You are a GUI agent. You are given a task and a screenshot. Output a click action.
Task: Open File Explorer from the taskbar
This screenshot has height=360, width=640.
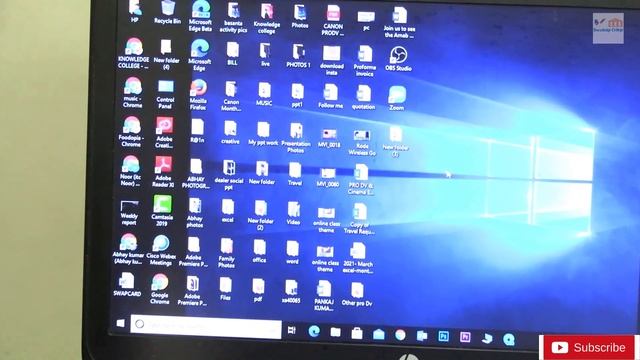[335, 332]
